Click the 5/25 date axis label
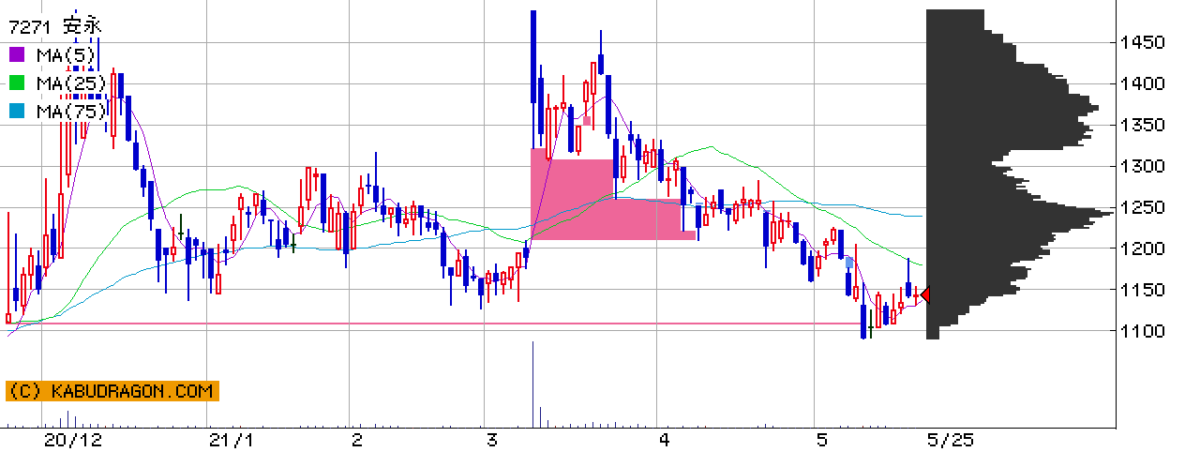The height and width of the screenshot is (452, 1200). [x=950, y=440]
